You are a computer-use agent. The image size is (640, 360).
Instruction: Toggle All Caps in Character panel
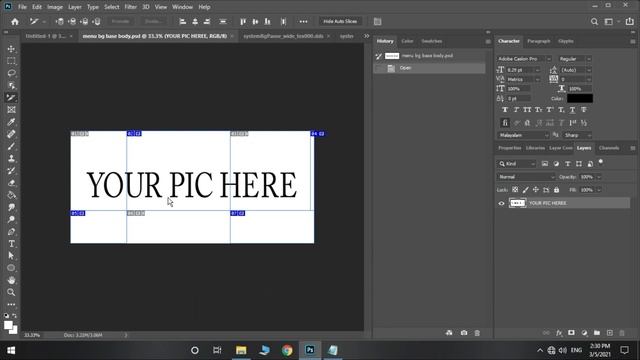(527, 110)
